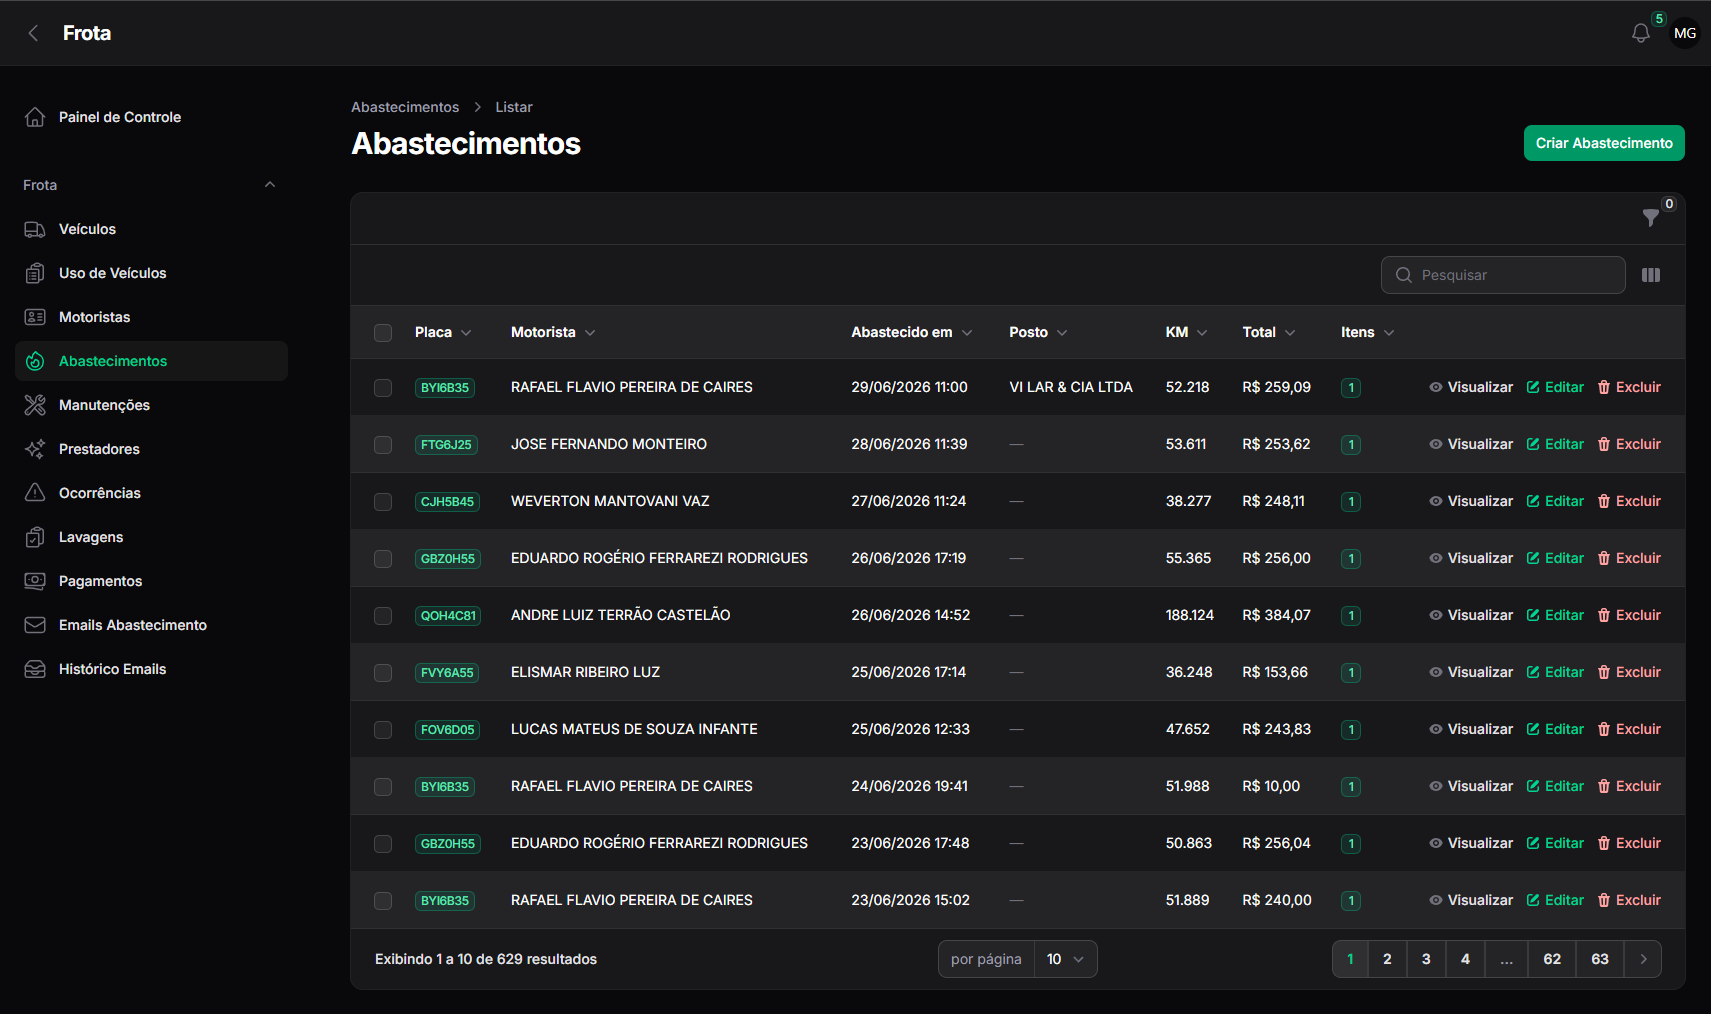
Task: Open the notifications bell
Action: point(1640,33)
